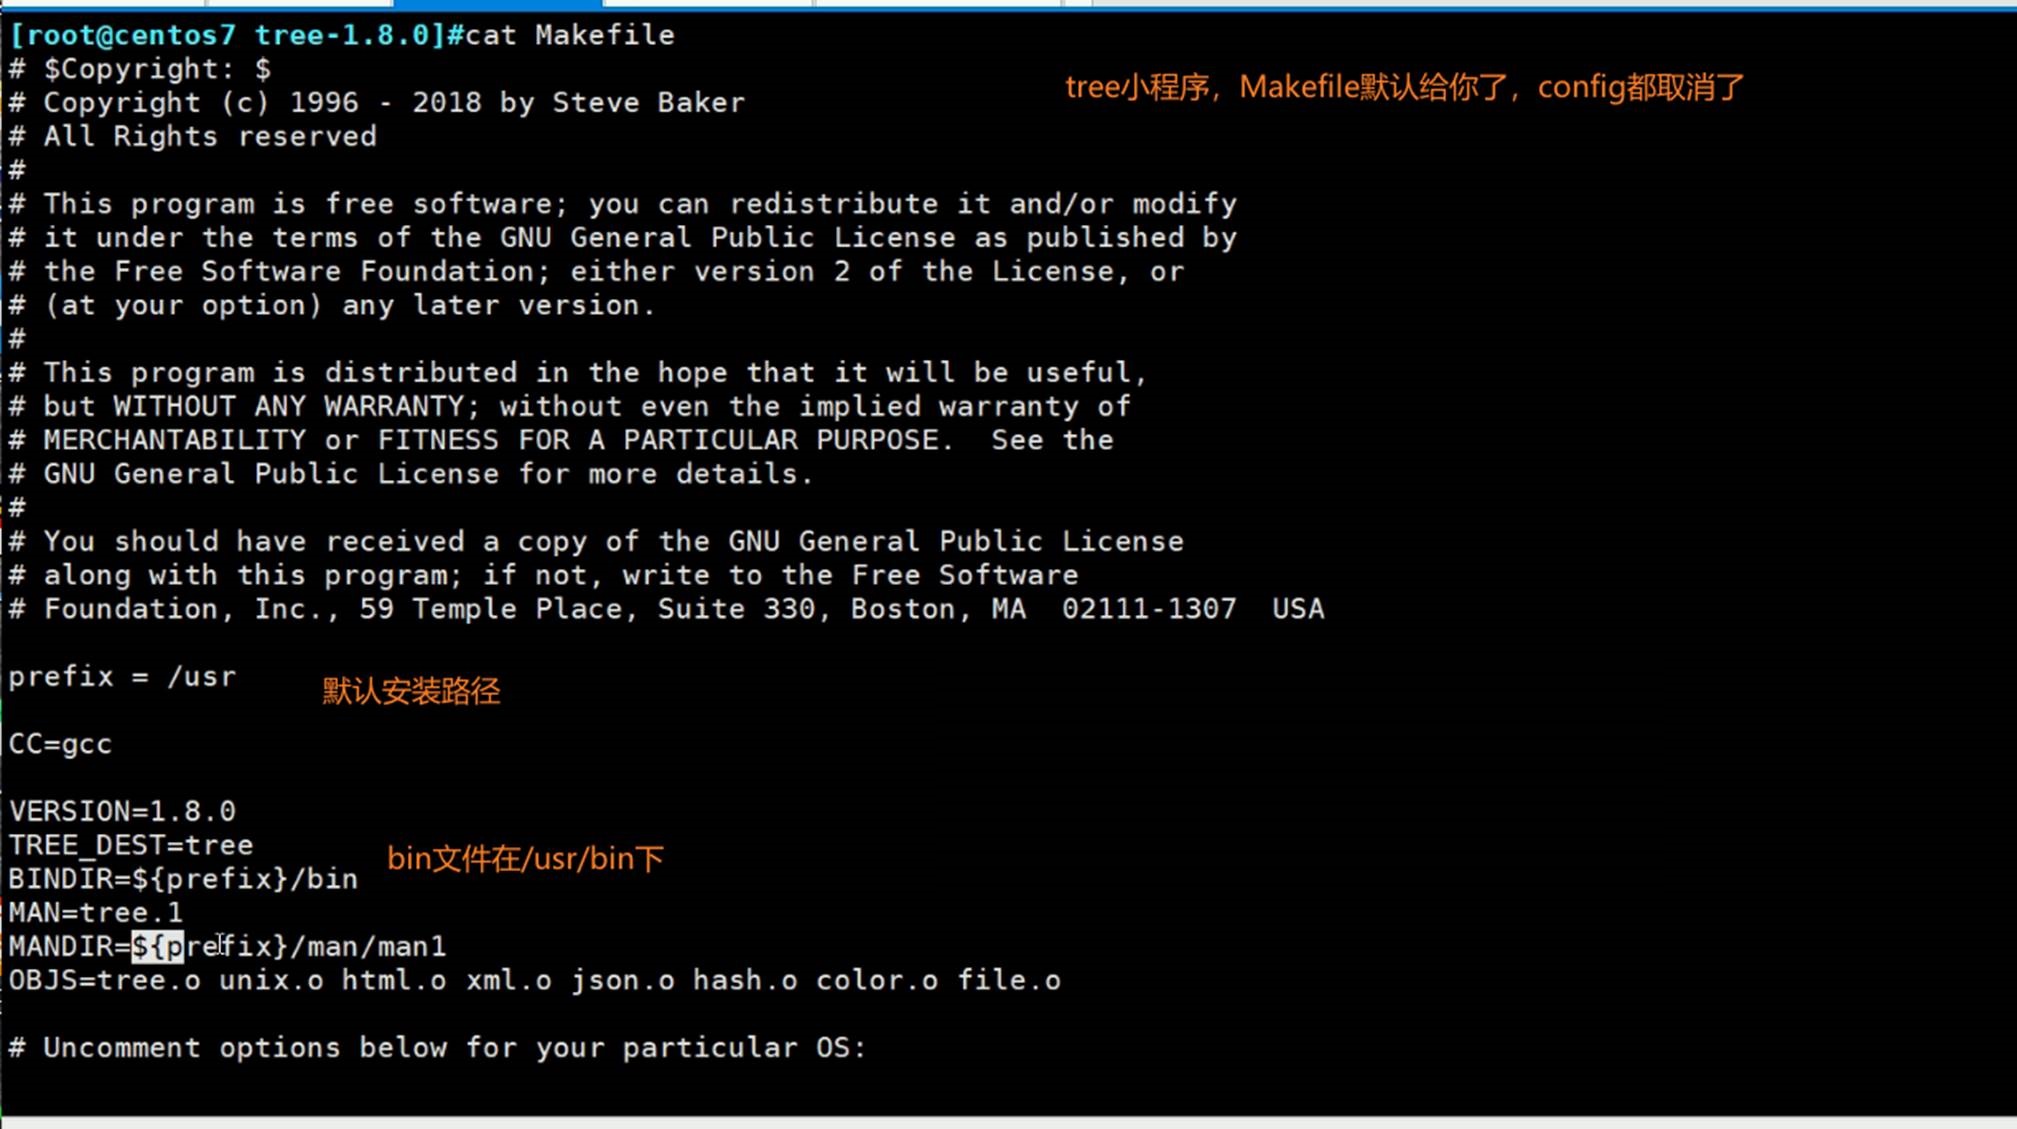Click the highlighted '${p' selection in MANDIR

coord(157,947)
